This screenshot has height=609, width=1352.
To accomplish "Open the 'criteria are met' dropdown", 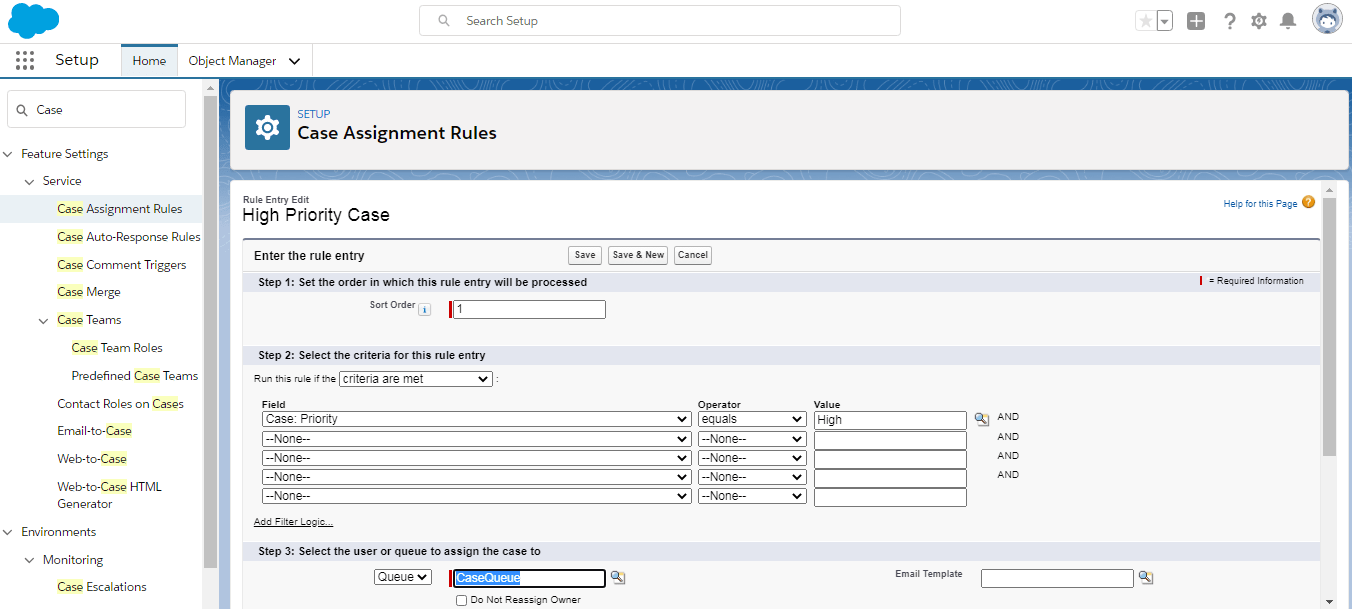I will point(416,379).
